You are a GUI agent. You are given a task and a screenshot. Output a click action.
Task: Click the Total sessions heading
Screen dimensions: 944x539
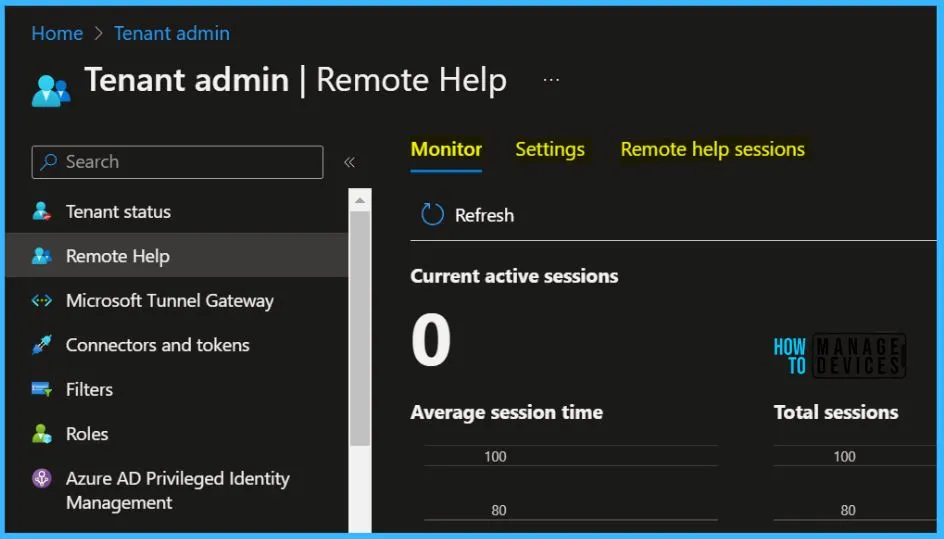[x=836, y=412]
